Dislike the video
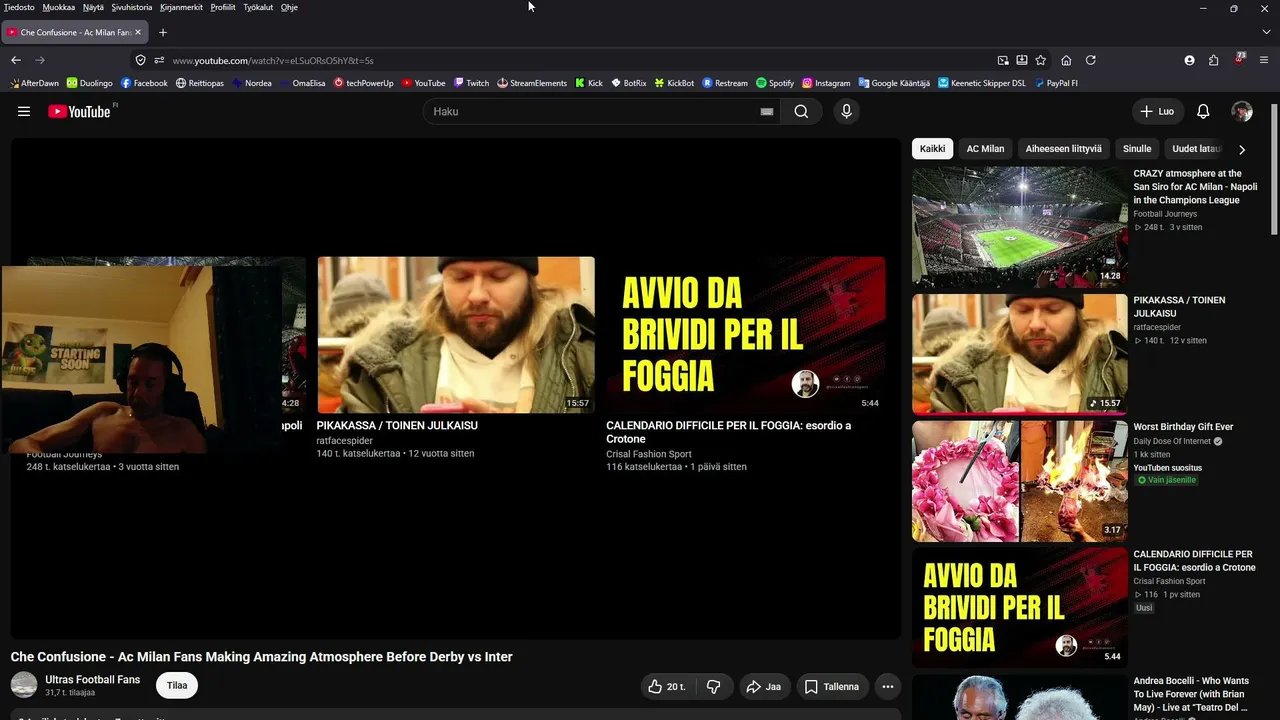Screen dimensions: 1280x720 tap(714, 687)
